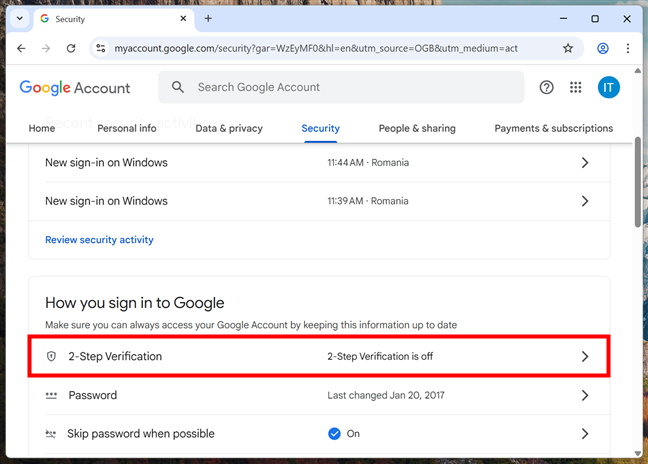Open 11:39 AM New sign-in on Windows
The image size is (648, 464).
point(319,201)
